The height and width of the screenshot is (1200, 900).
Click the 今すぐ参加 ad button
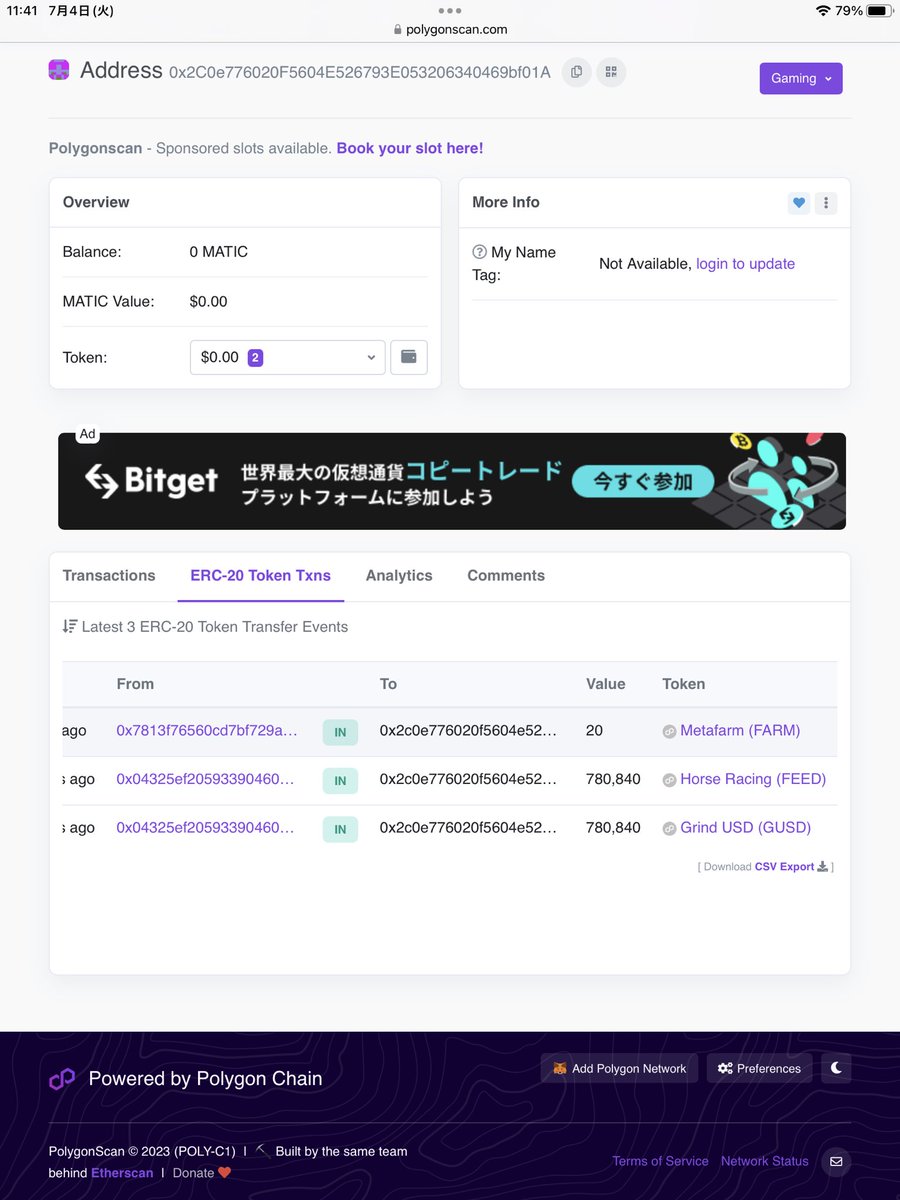(x=642, y=481)
